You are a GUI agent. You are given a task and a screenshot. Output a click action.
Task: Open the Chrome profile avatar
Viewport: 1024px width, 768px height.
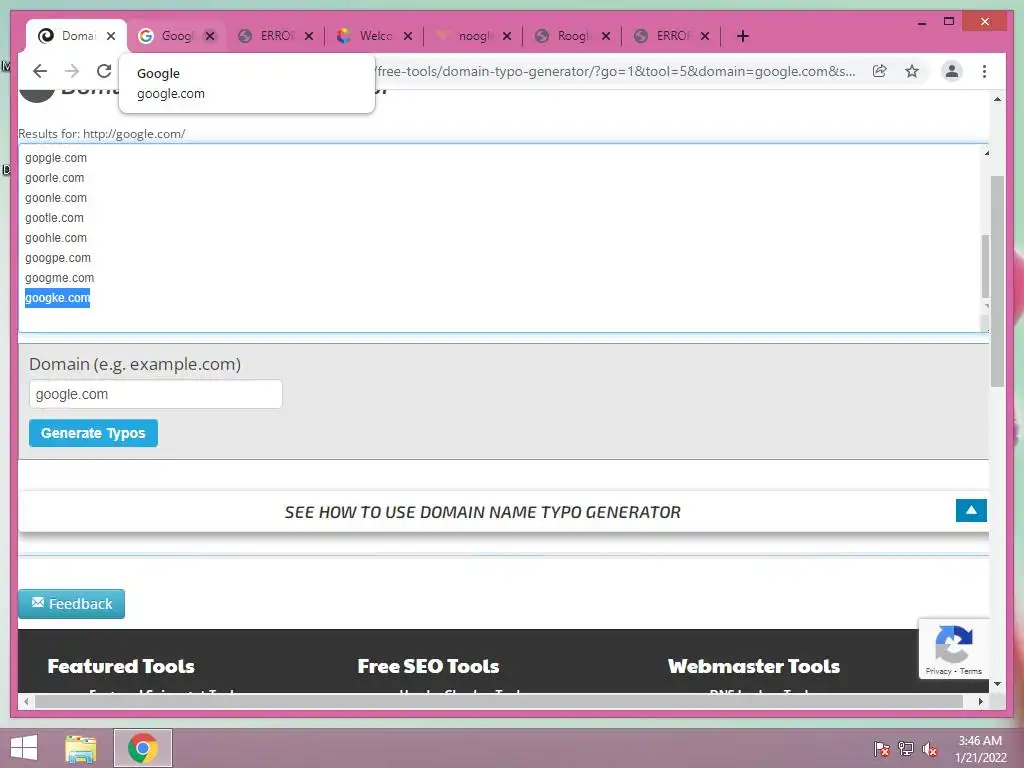[x=952, y=71]
